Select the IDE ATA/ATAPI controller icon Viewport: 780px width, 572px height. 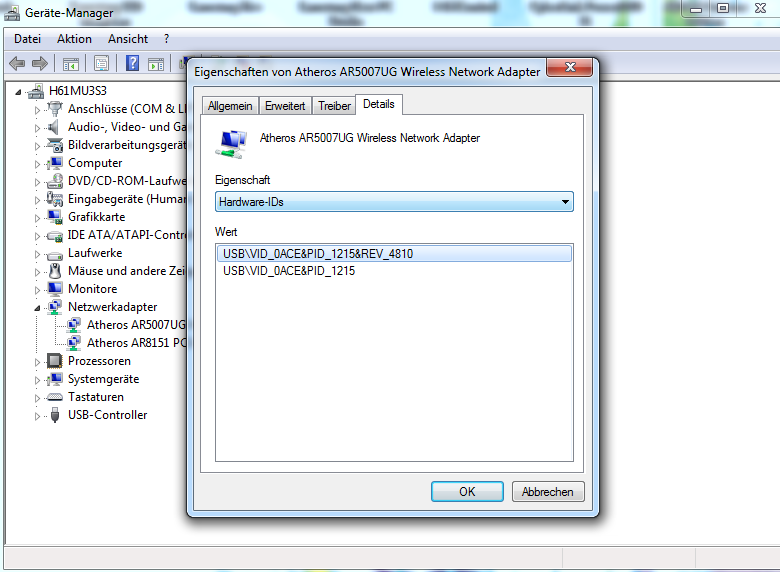pos(54,235)
